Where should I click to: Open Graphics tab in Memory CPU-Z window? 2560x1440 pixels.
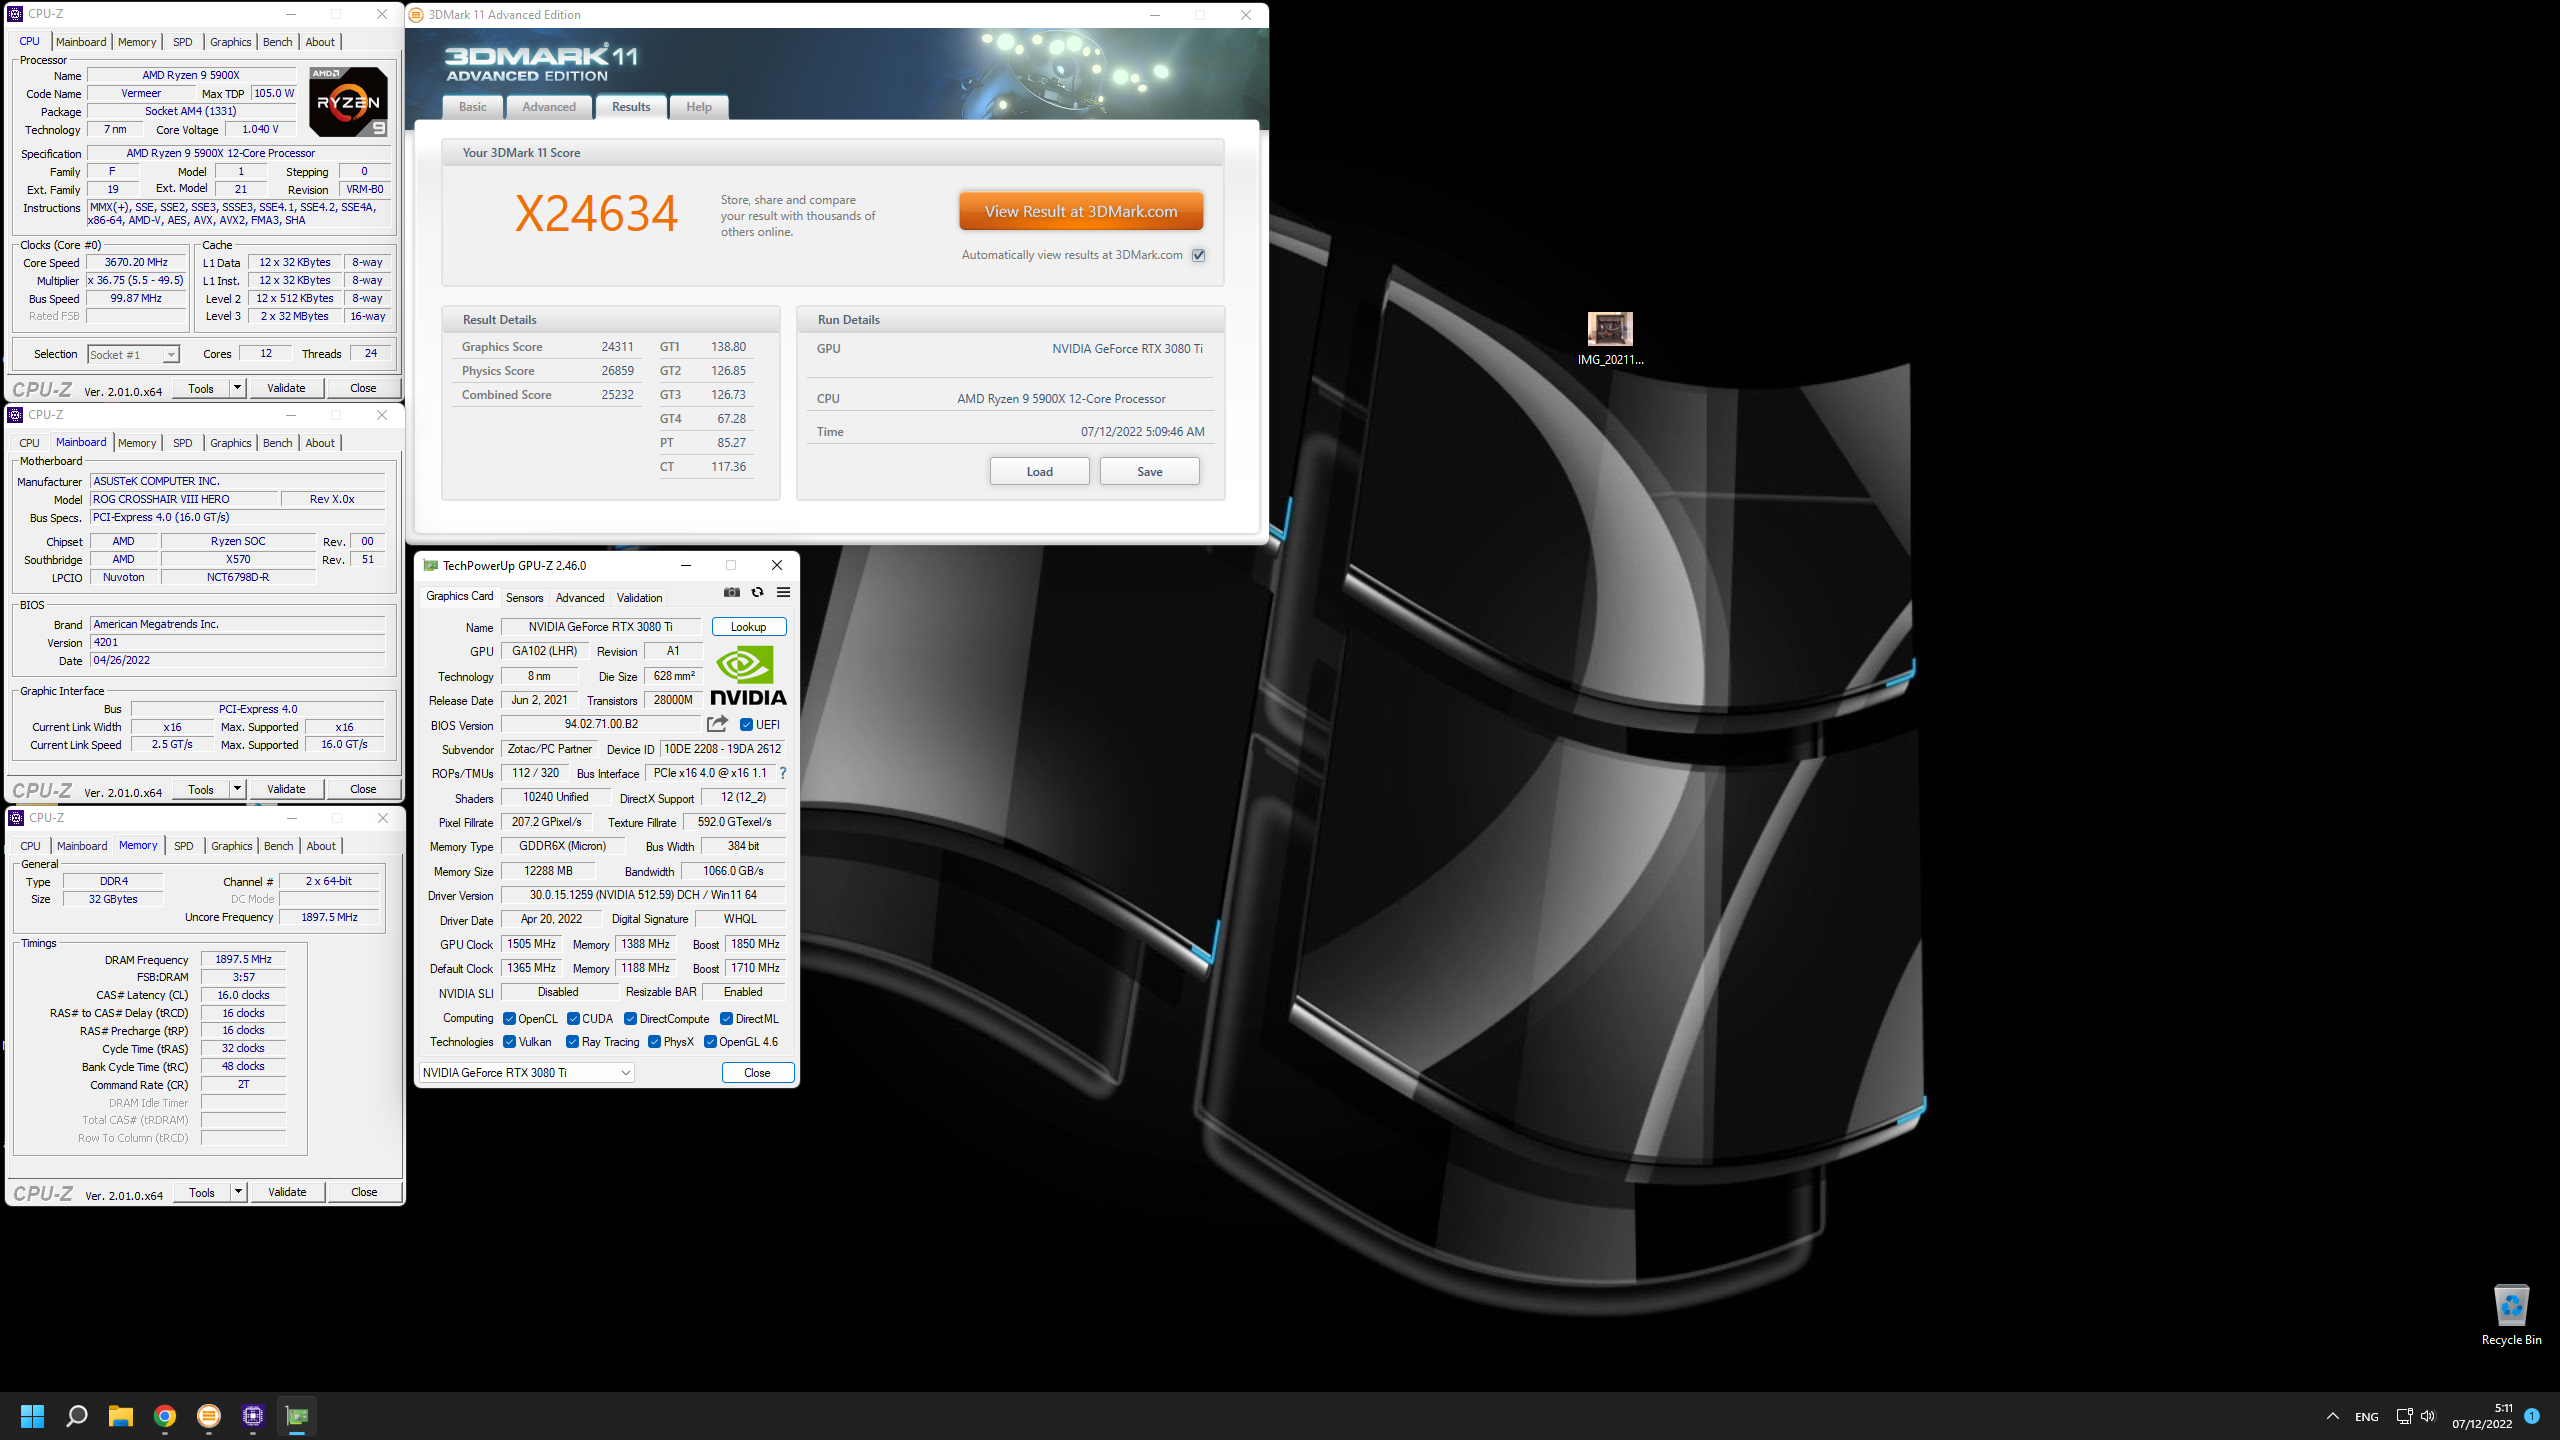pos(232,846)
